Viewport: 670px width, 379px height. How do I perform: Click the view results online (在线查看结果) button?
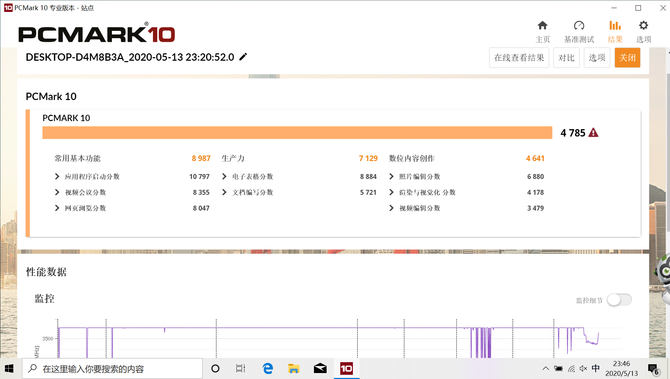click(519, 58)
